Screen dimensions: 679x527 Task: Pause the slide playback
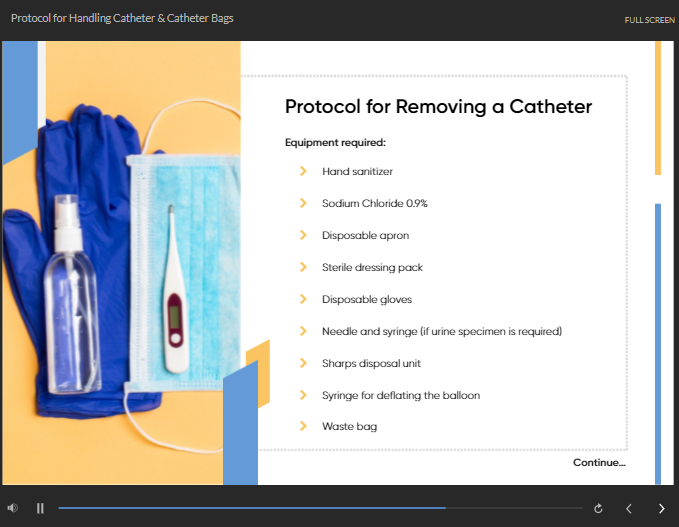[40, 508]
